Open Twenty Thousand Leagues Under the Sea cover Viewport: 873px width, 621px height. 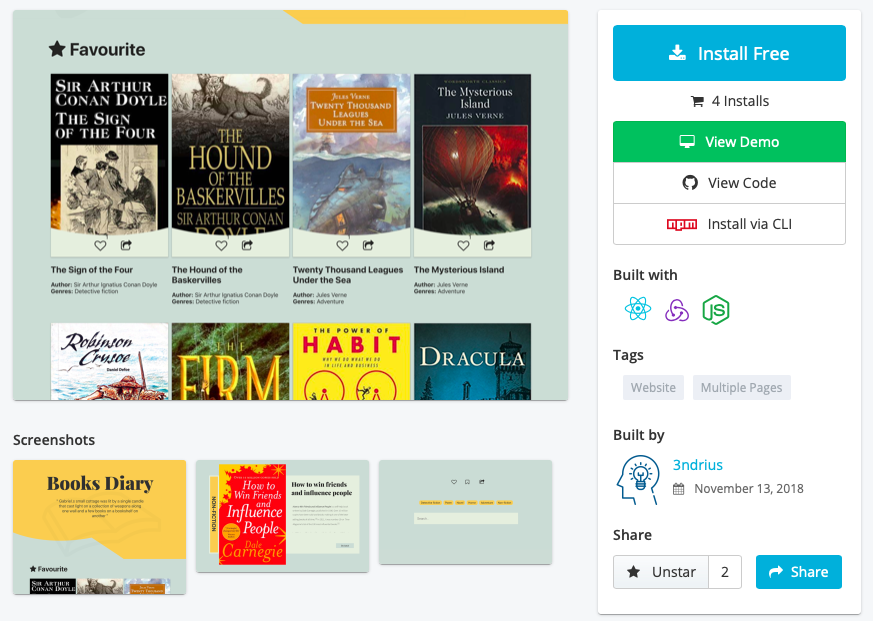[351, 153]
